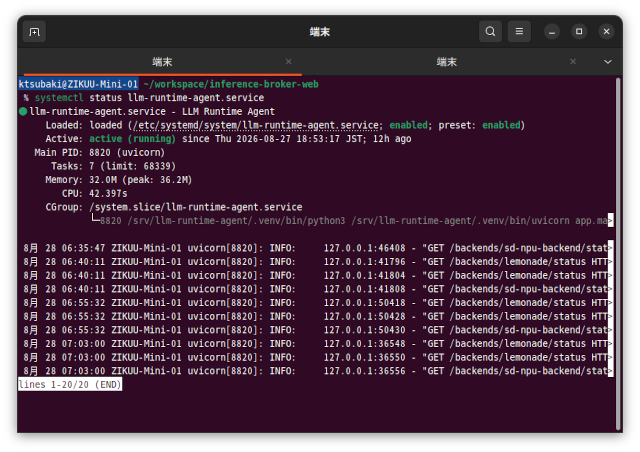Click the 'preset: enabled' text
The image size is (640, 452).
[480, 125]
